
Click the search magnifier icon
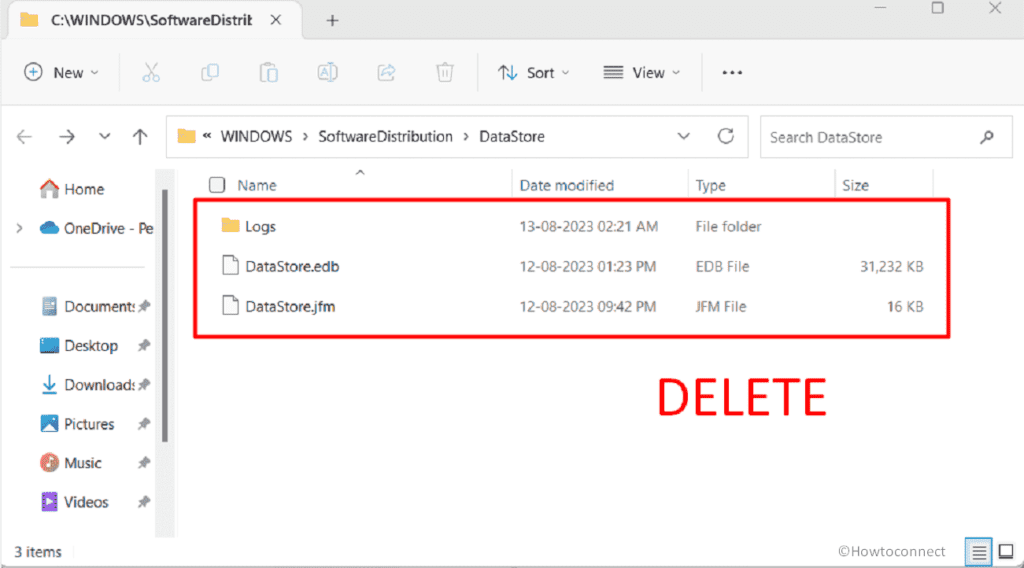[987, 137]
